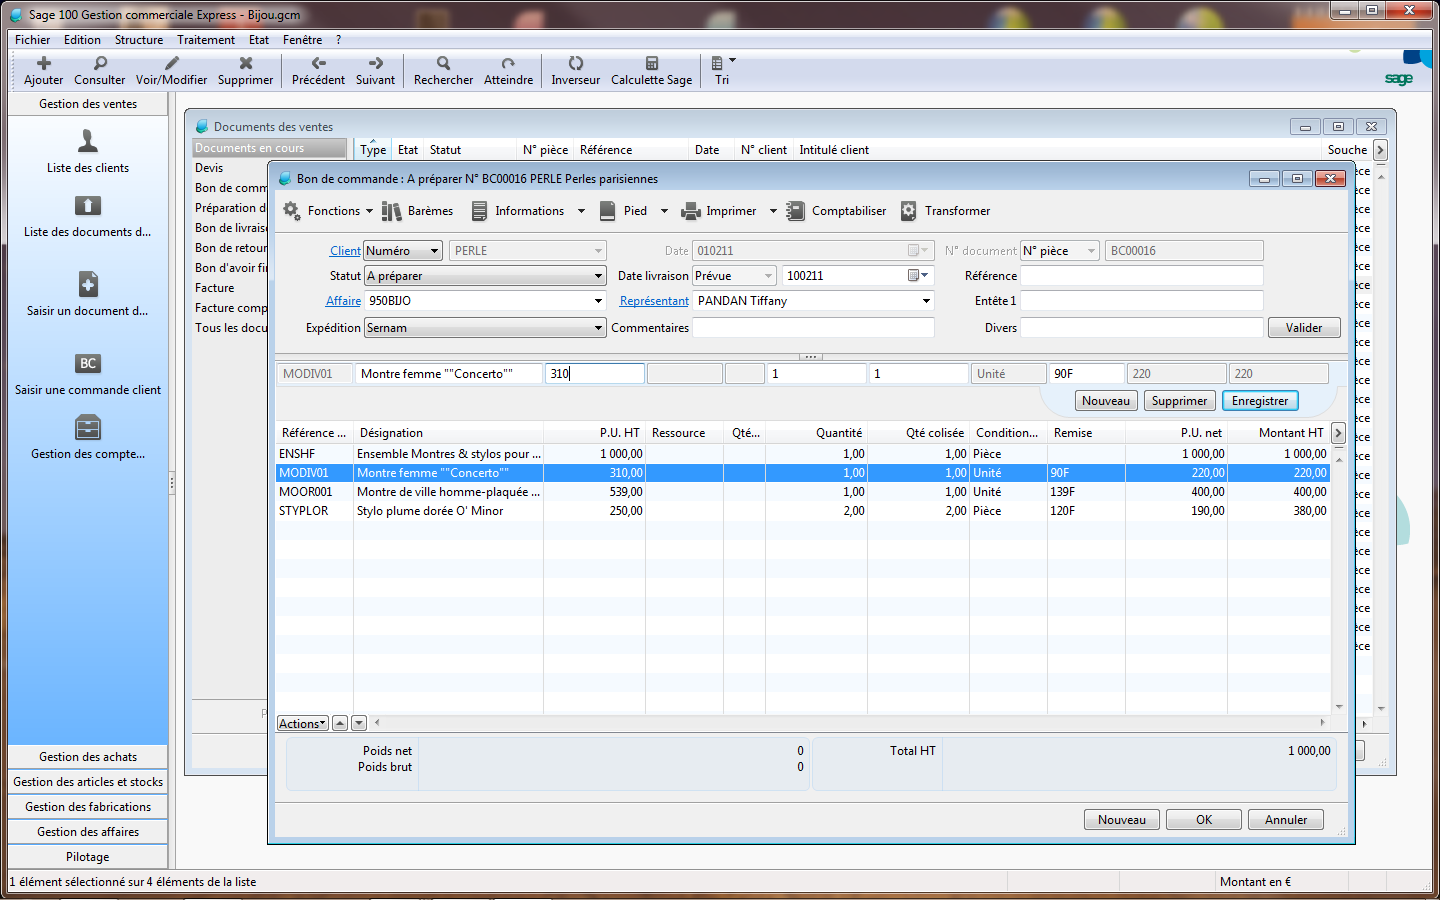Click the Enregistrer line button
The width and height of the screenshot is (1440, 900).
click(x=1260, y=401)
